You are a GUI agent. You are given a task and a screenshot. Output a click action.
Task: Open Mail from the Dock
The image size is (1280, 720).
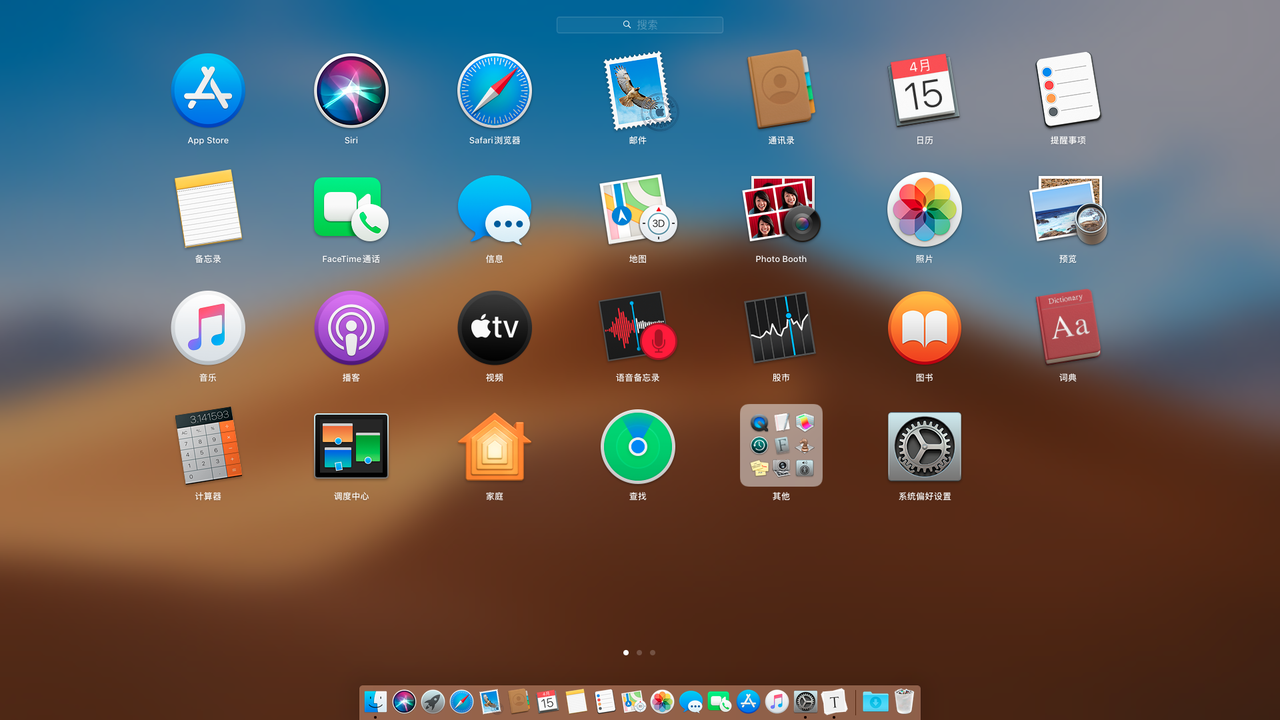490,701
